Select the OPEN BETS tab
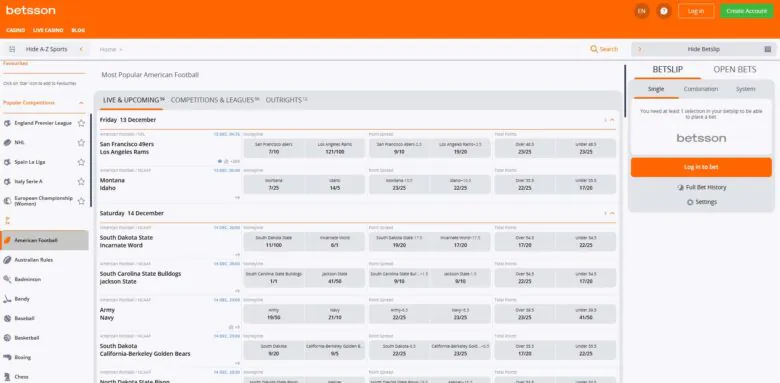Image resolution: width=780 pixels, height=383 pixels. 735,70
